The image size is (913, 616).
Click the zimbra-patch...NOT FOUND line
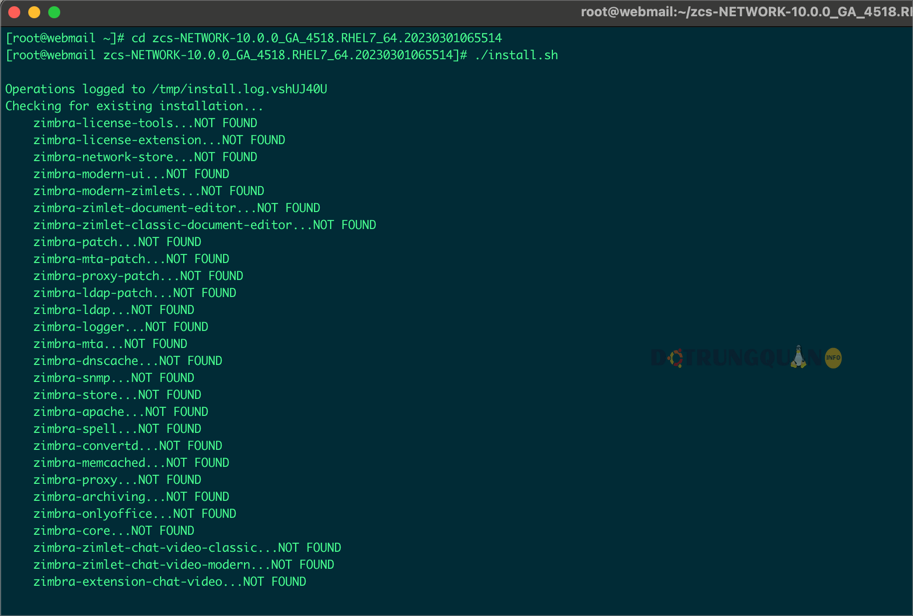[x=117, y=242]
